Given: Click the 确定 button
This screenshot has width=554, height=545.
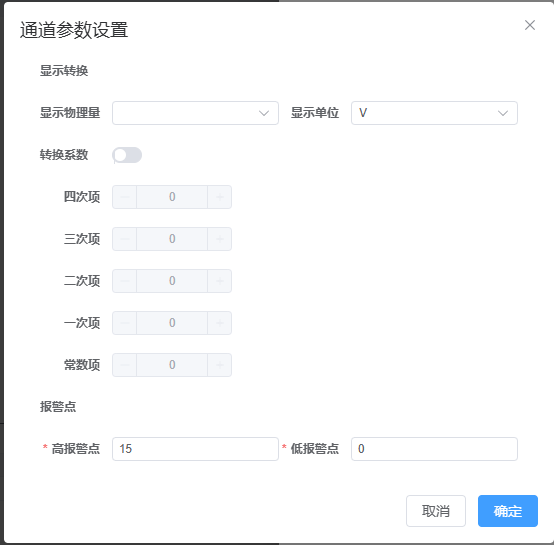Looking at the screenshot, I should pyautogui.click(x=508, y=511).
